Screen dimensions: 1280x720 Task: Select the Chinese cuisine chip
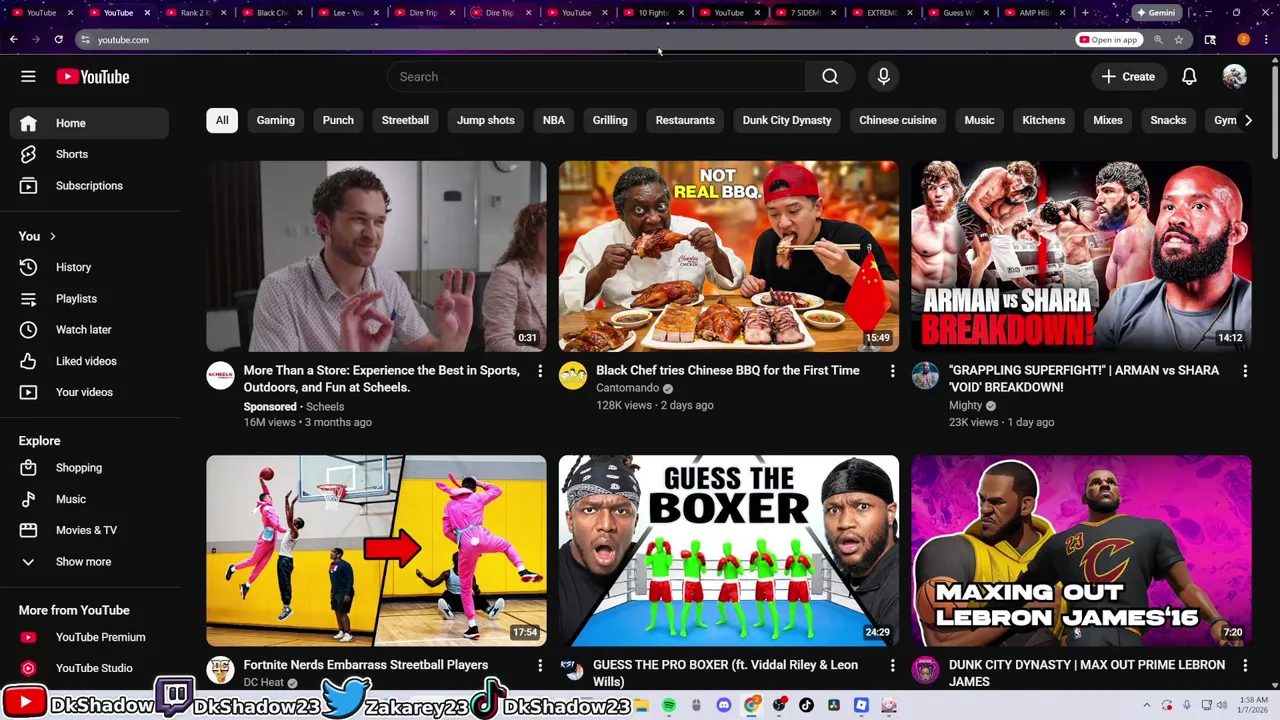click(x=898, y=120)
